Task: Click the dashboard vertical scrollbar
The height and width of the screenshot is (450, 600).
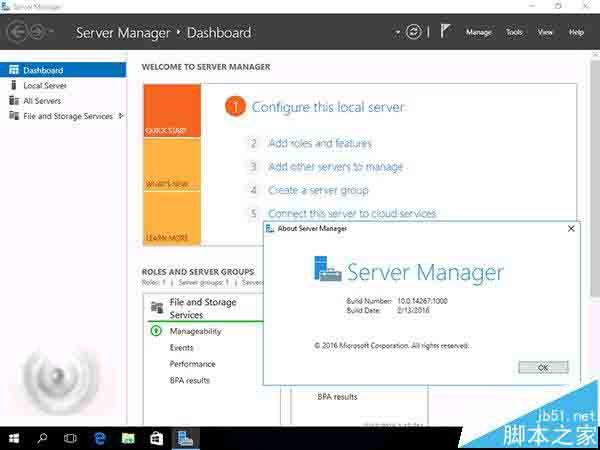Action: click(595, 177)
